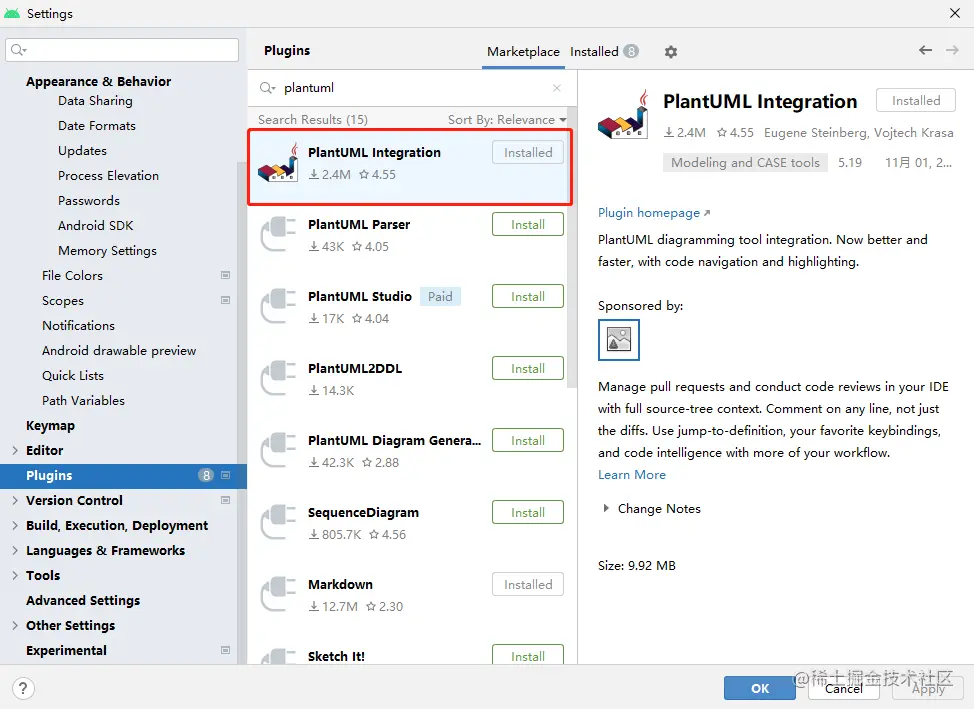Click the large PlantUML logo in details
Image resolution: width=974 pixels, height=709 pixels.
coord(623,114)
